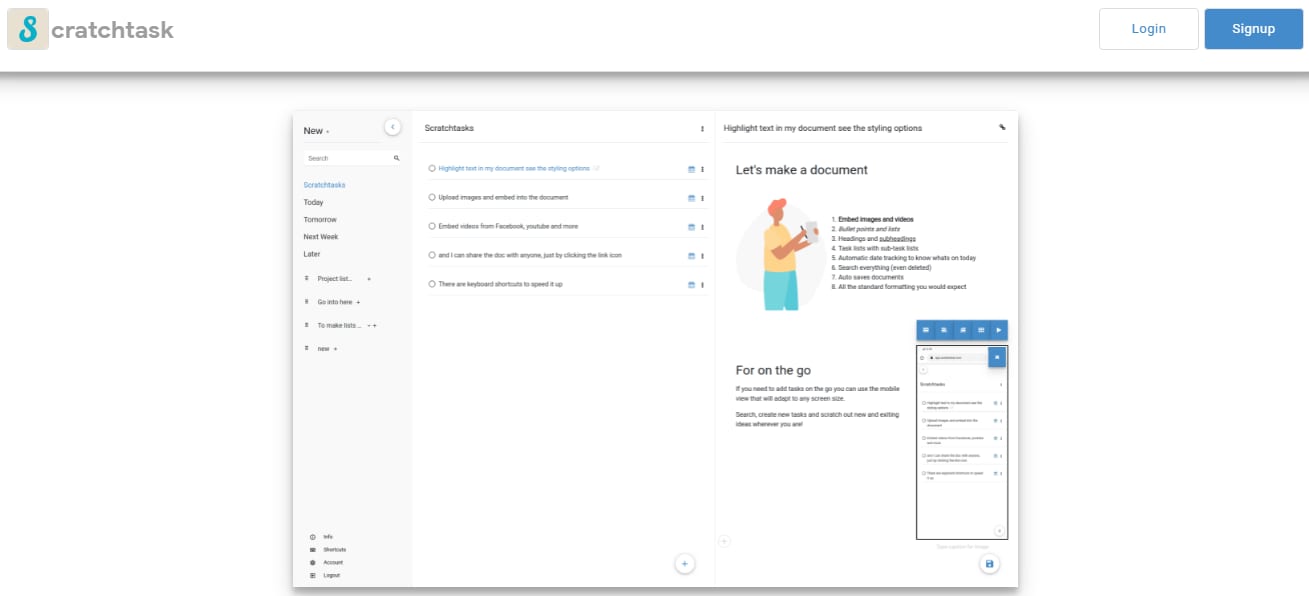
Task: Select Scratchtasks in the sidebar
Action: pos(325,185)
